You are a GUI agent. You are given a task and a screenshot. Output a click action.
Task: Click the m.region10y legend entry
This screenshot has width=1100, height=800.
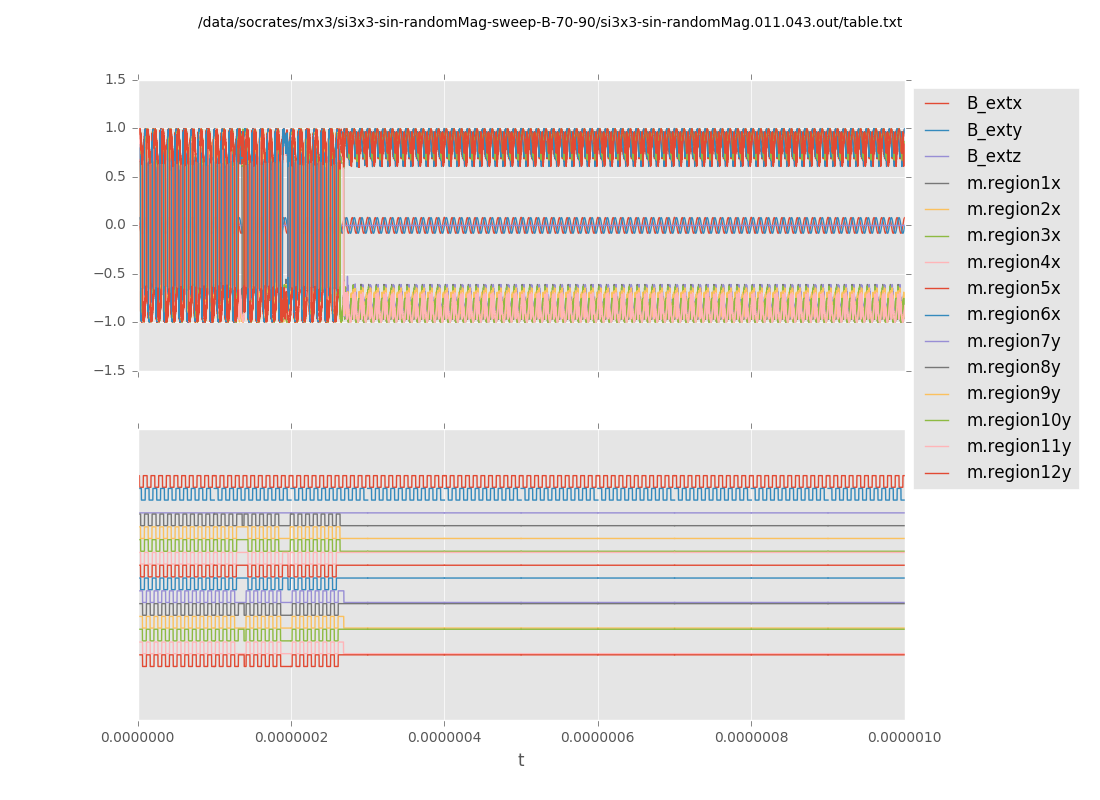coord(1018,420)
